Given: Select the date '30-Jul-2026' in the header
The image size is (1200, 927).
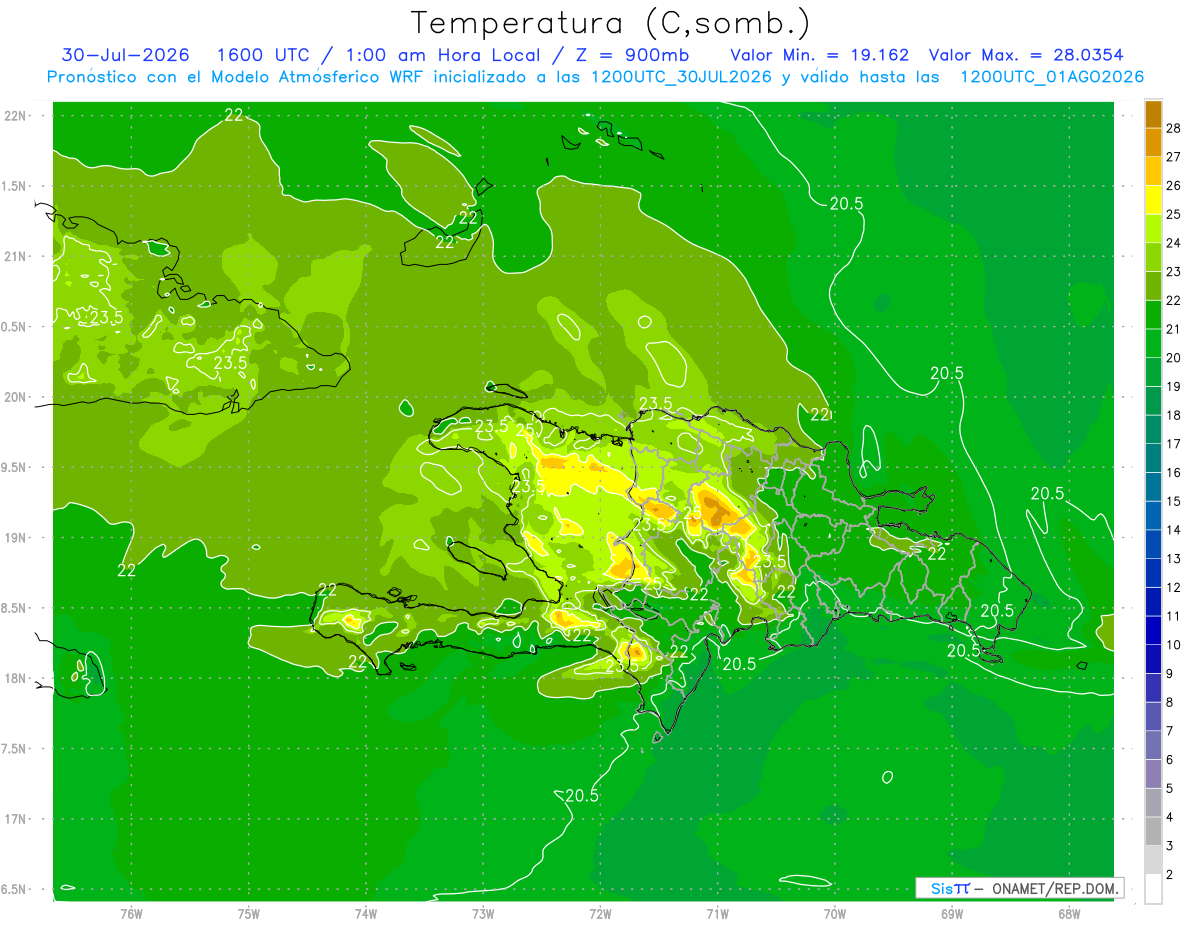Looking at the screenshot, I should (126, 55).
